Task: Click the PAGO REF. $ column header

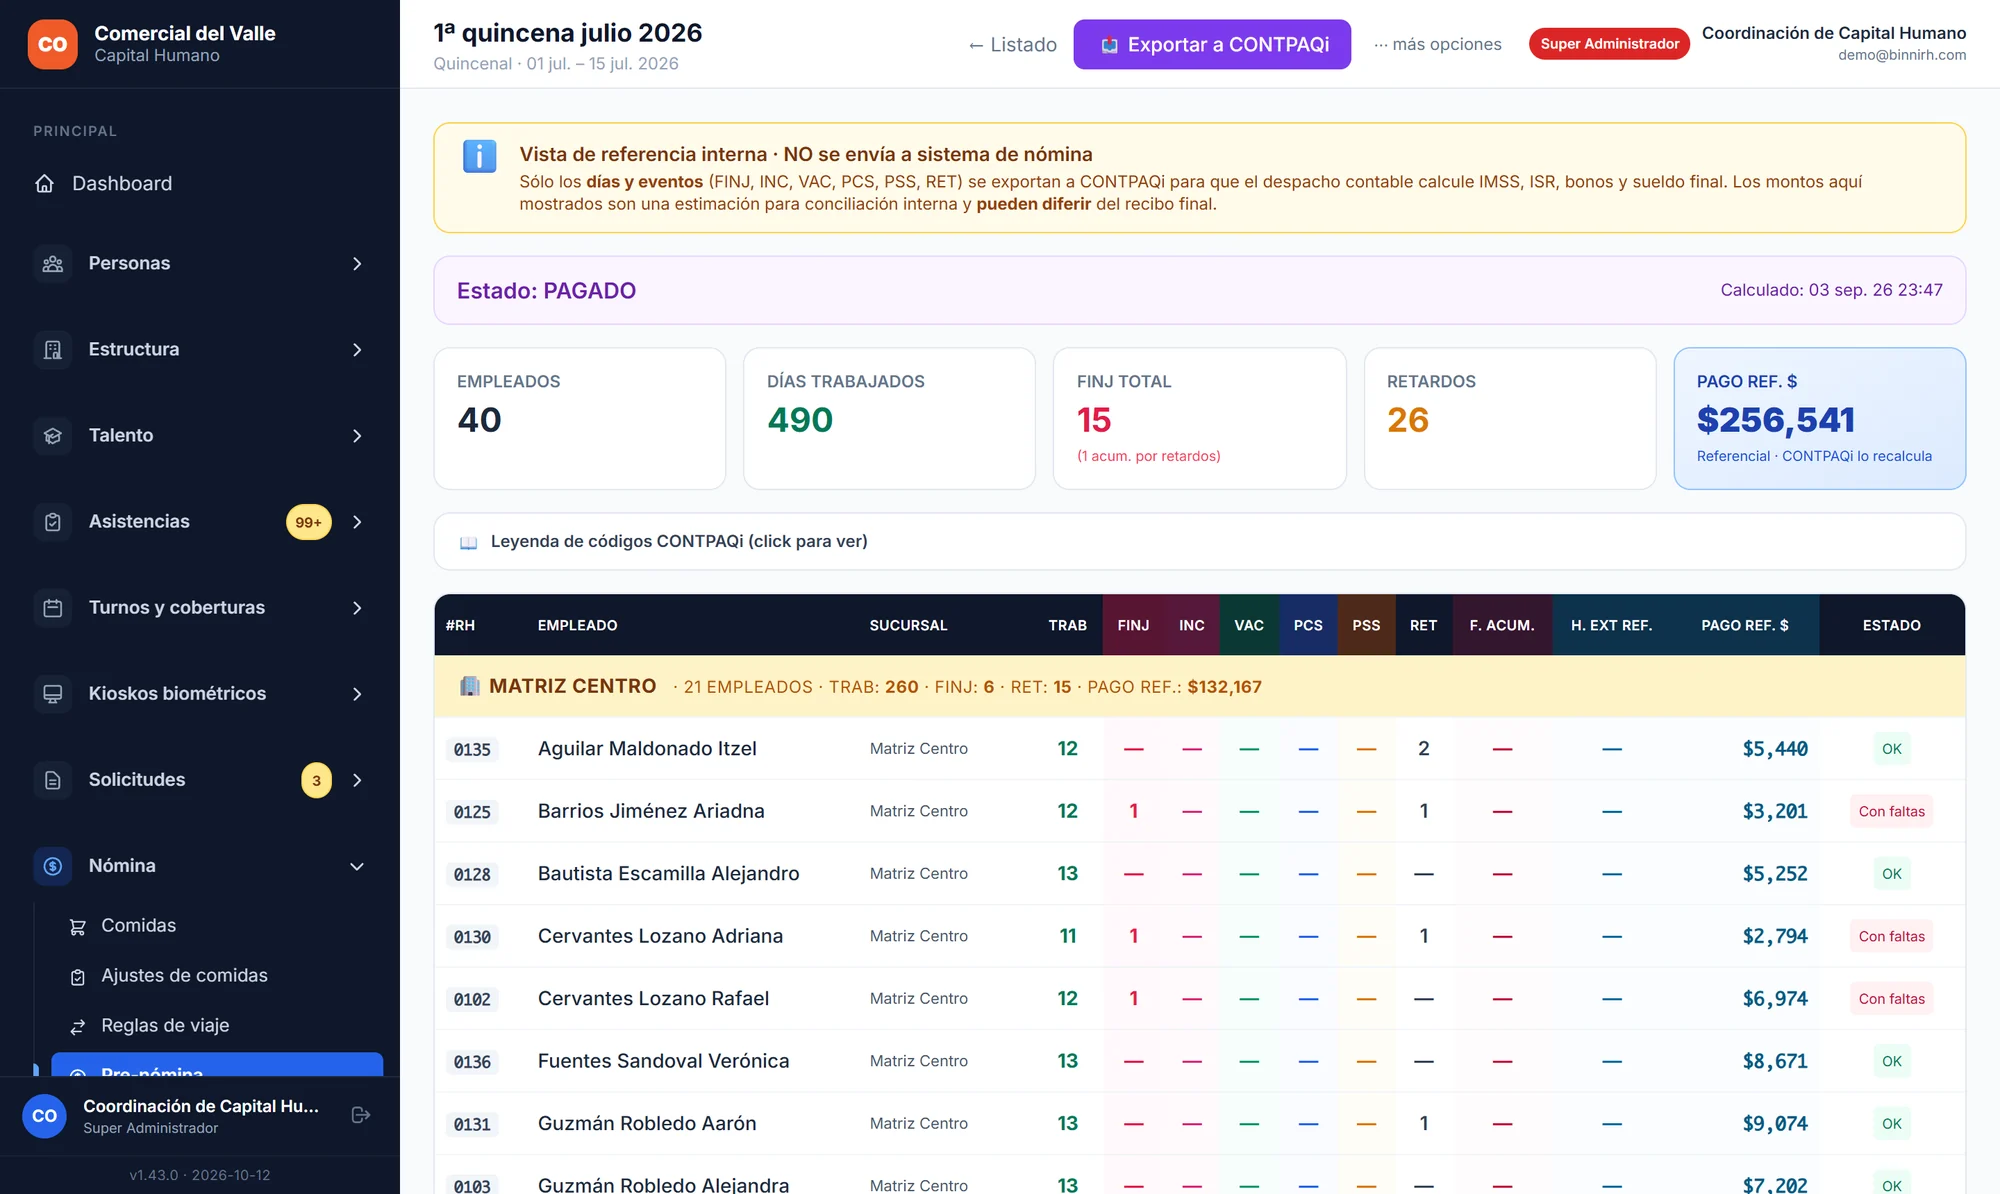Action: coord(1744,625)
